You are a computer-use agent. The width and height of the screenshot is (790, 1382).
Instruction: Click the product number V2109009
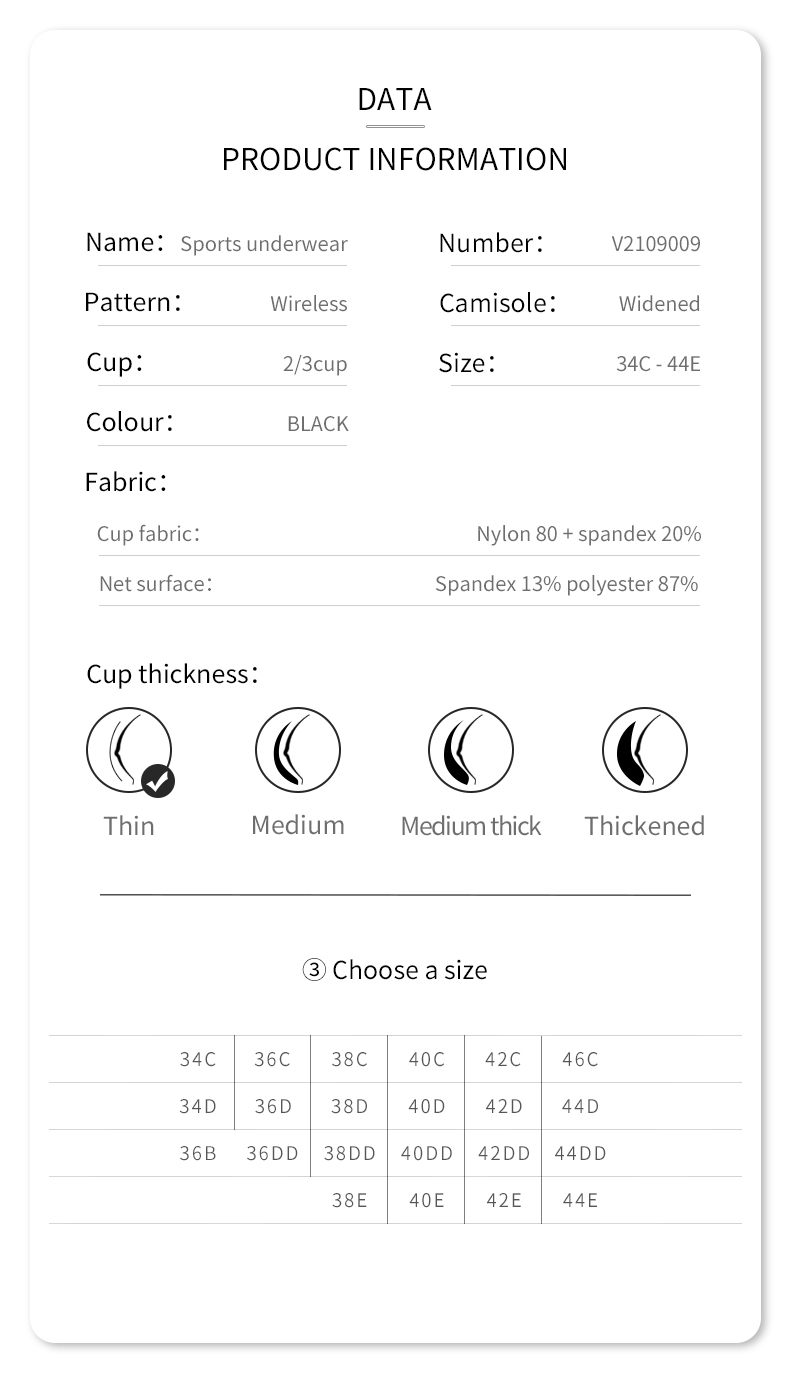pos(655,244)
